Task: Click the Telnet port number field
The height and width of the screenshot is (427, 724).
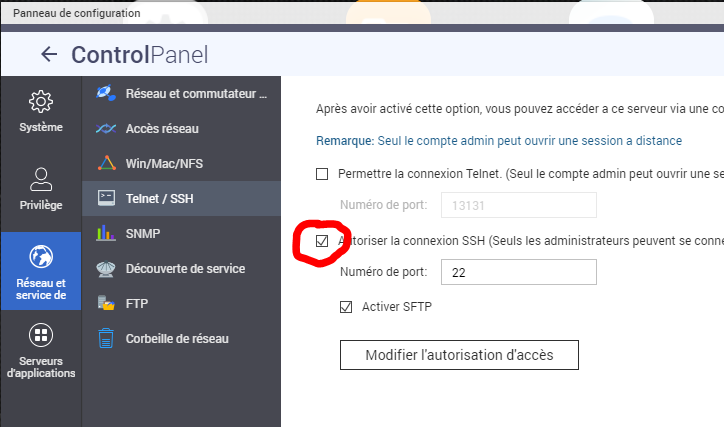Action: (x=518, y=205)
